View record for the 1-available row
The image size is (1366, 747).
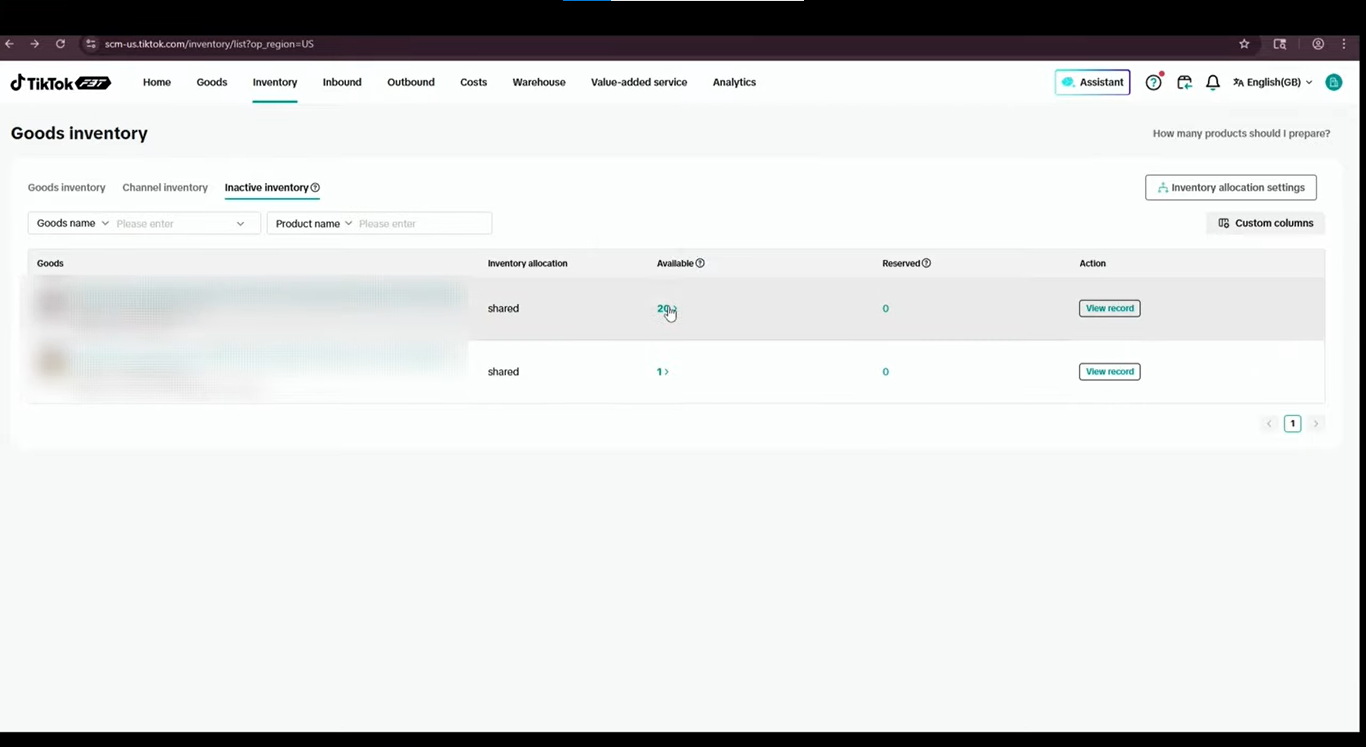[x=1110, y=372]
